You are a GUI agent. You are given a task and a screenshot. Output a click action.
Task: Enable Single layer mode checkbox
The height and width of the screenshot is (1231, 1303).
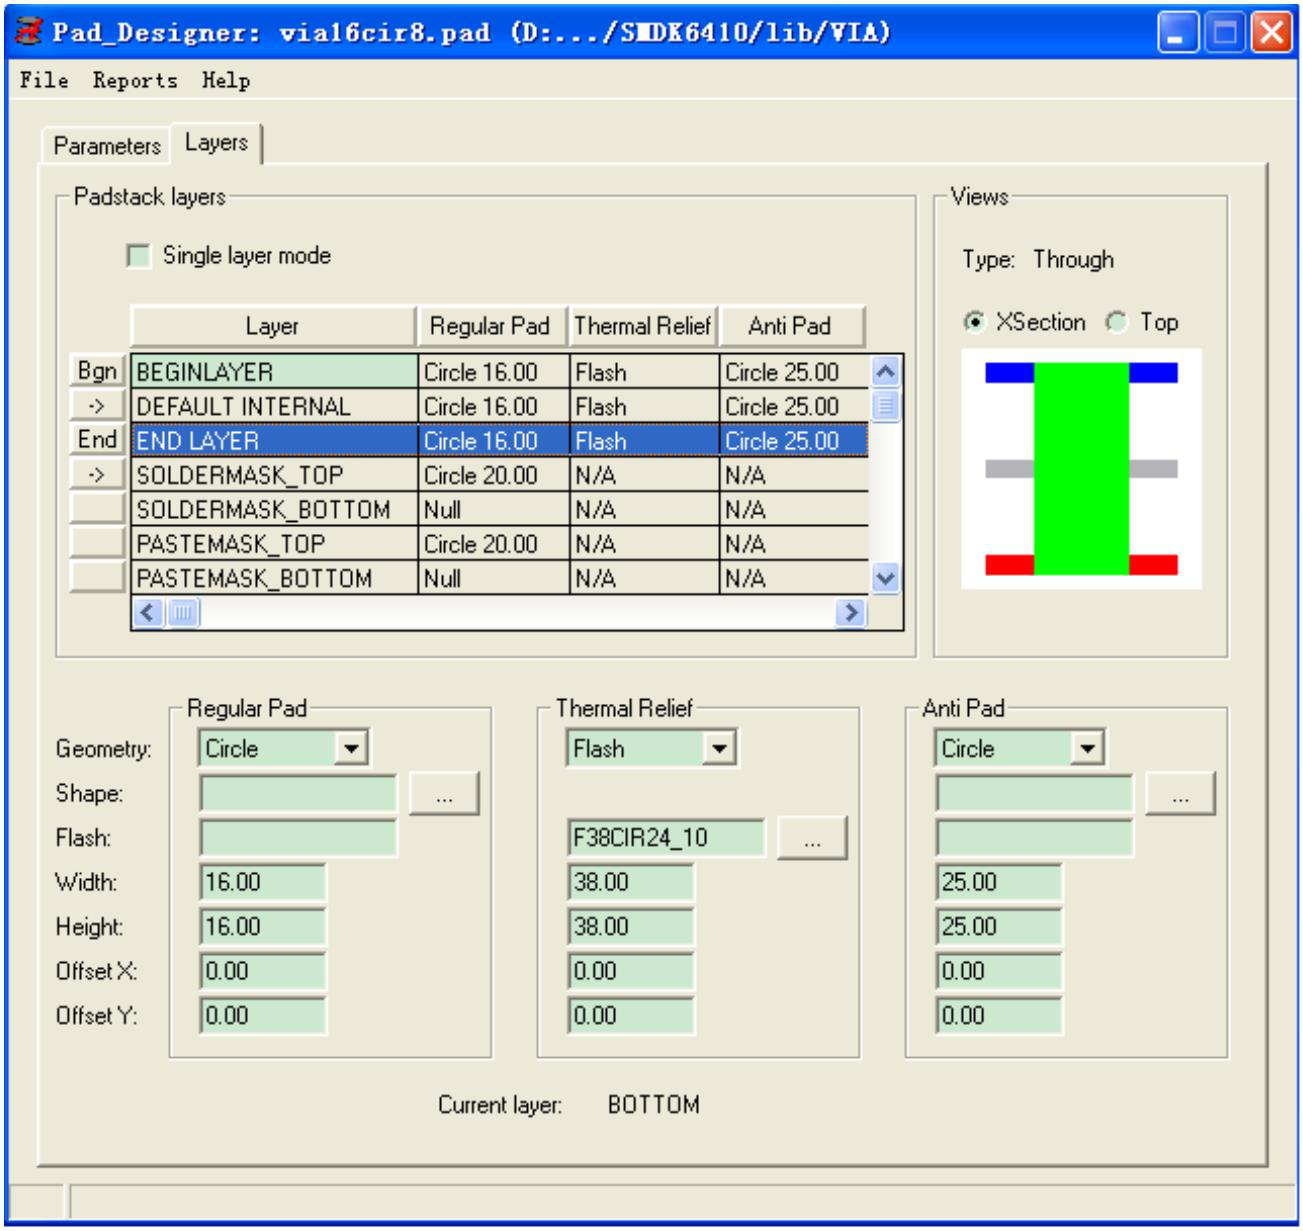pyautogui.click(x=138, y=256)
